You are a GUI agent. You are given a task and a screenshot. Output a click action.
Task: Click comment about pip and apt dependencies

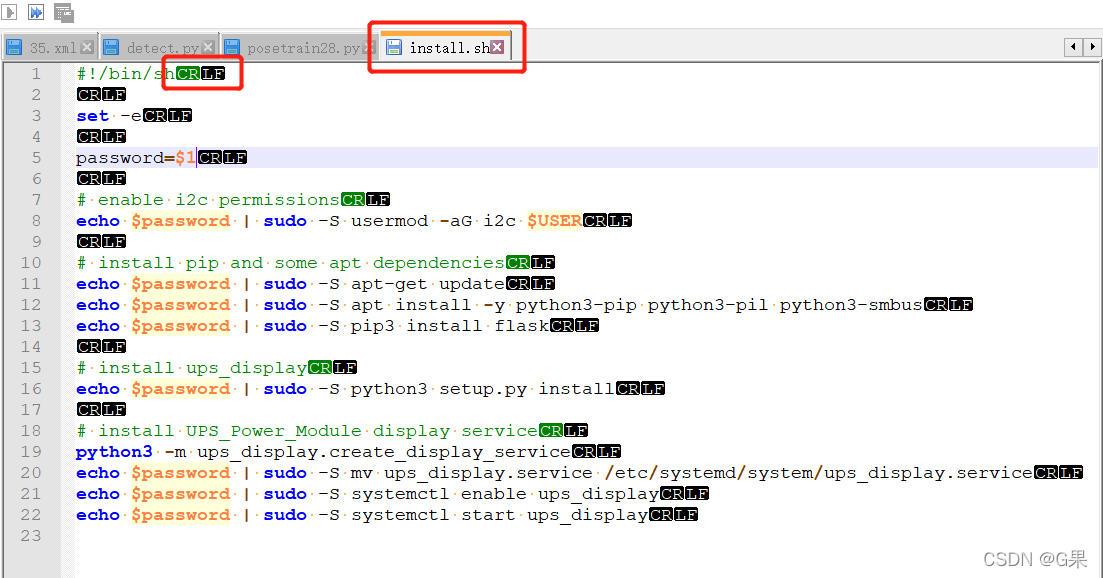click(x=291, y=263)
